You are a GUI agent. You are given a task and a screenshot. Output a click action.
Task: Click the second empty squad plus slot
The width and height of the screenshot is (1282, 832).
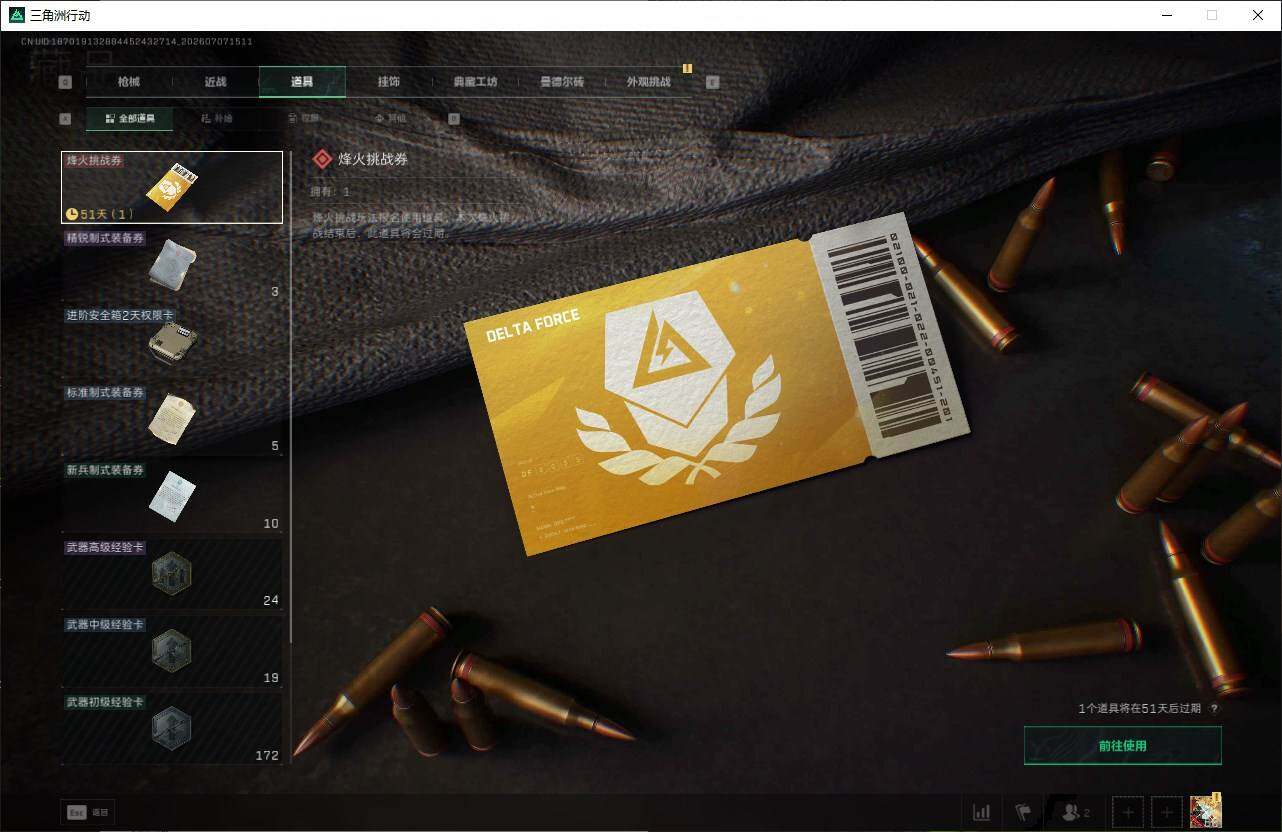coord(1167,813)
